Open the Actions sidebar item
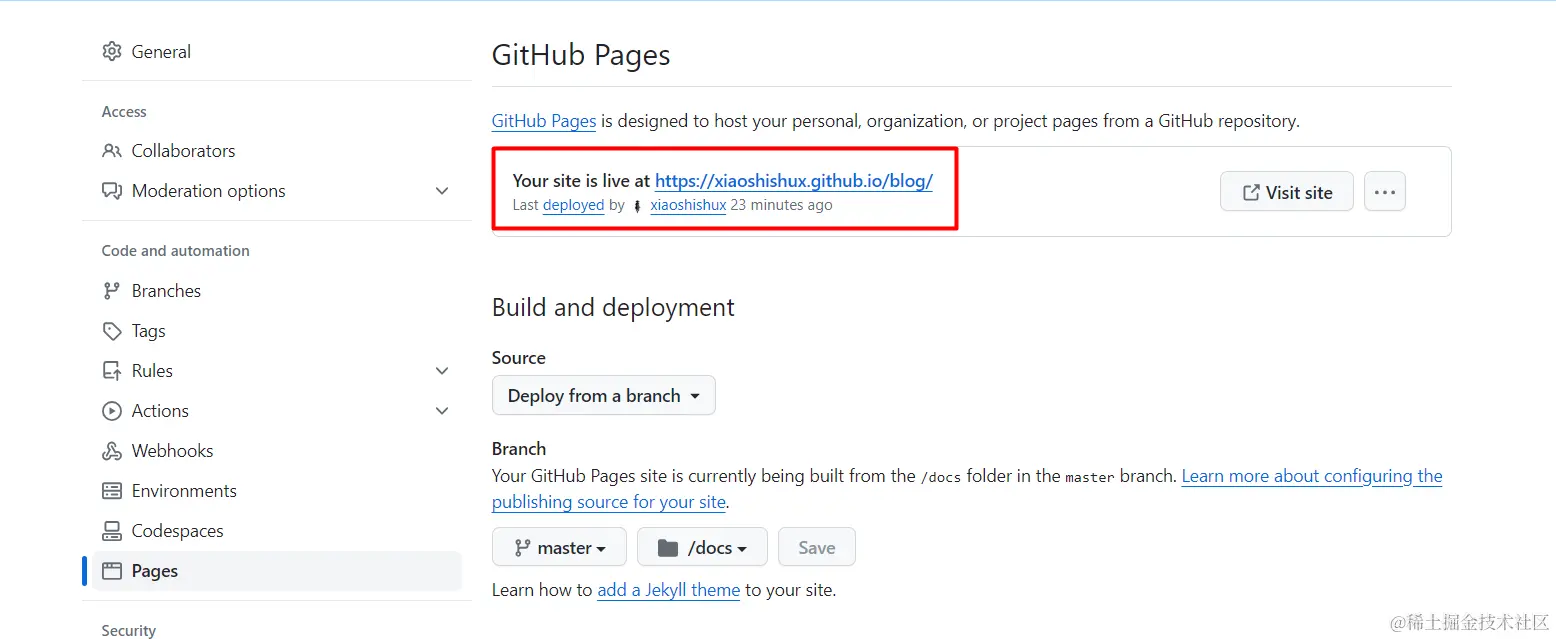Image resolution: width=1556 pixels, height=639 pixels. tap(160, 411)
